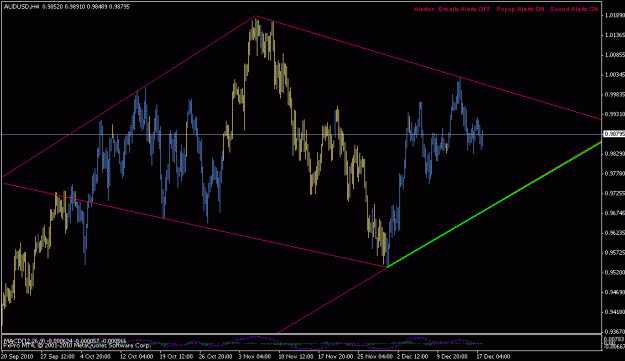Click the 1.01365 price scale label
625x361 pixels.
(x=614, y=35)
